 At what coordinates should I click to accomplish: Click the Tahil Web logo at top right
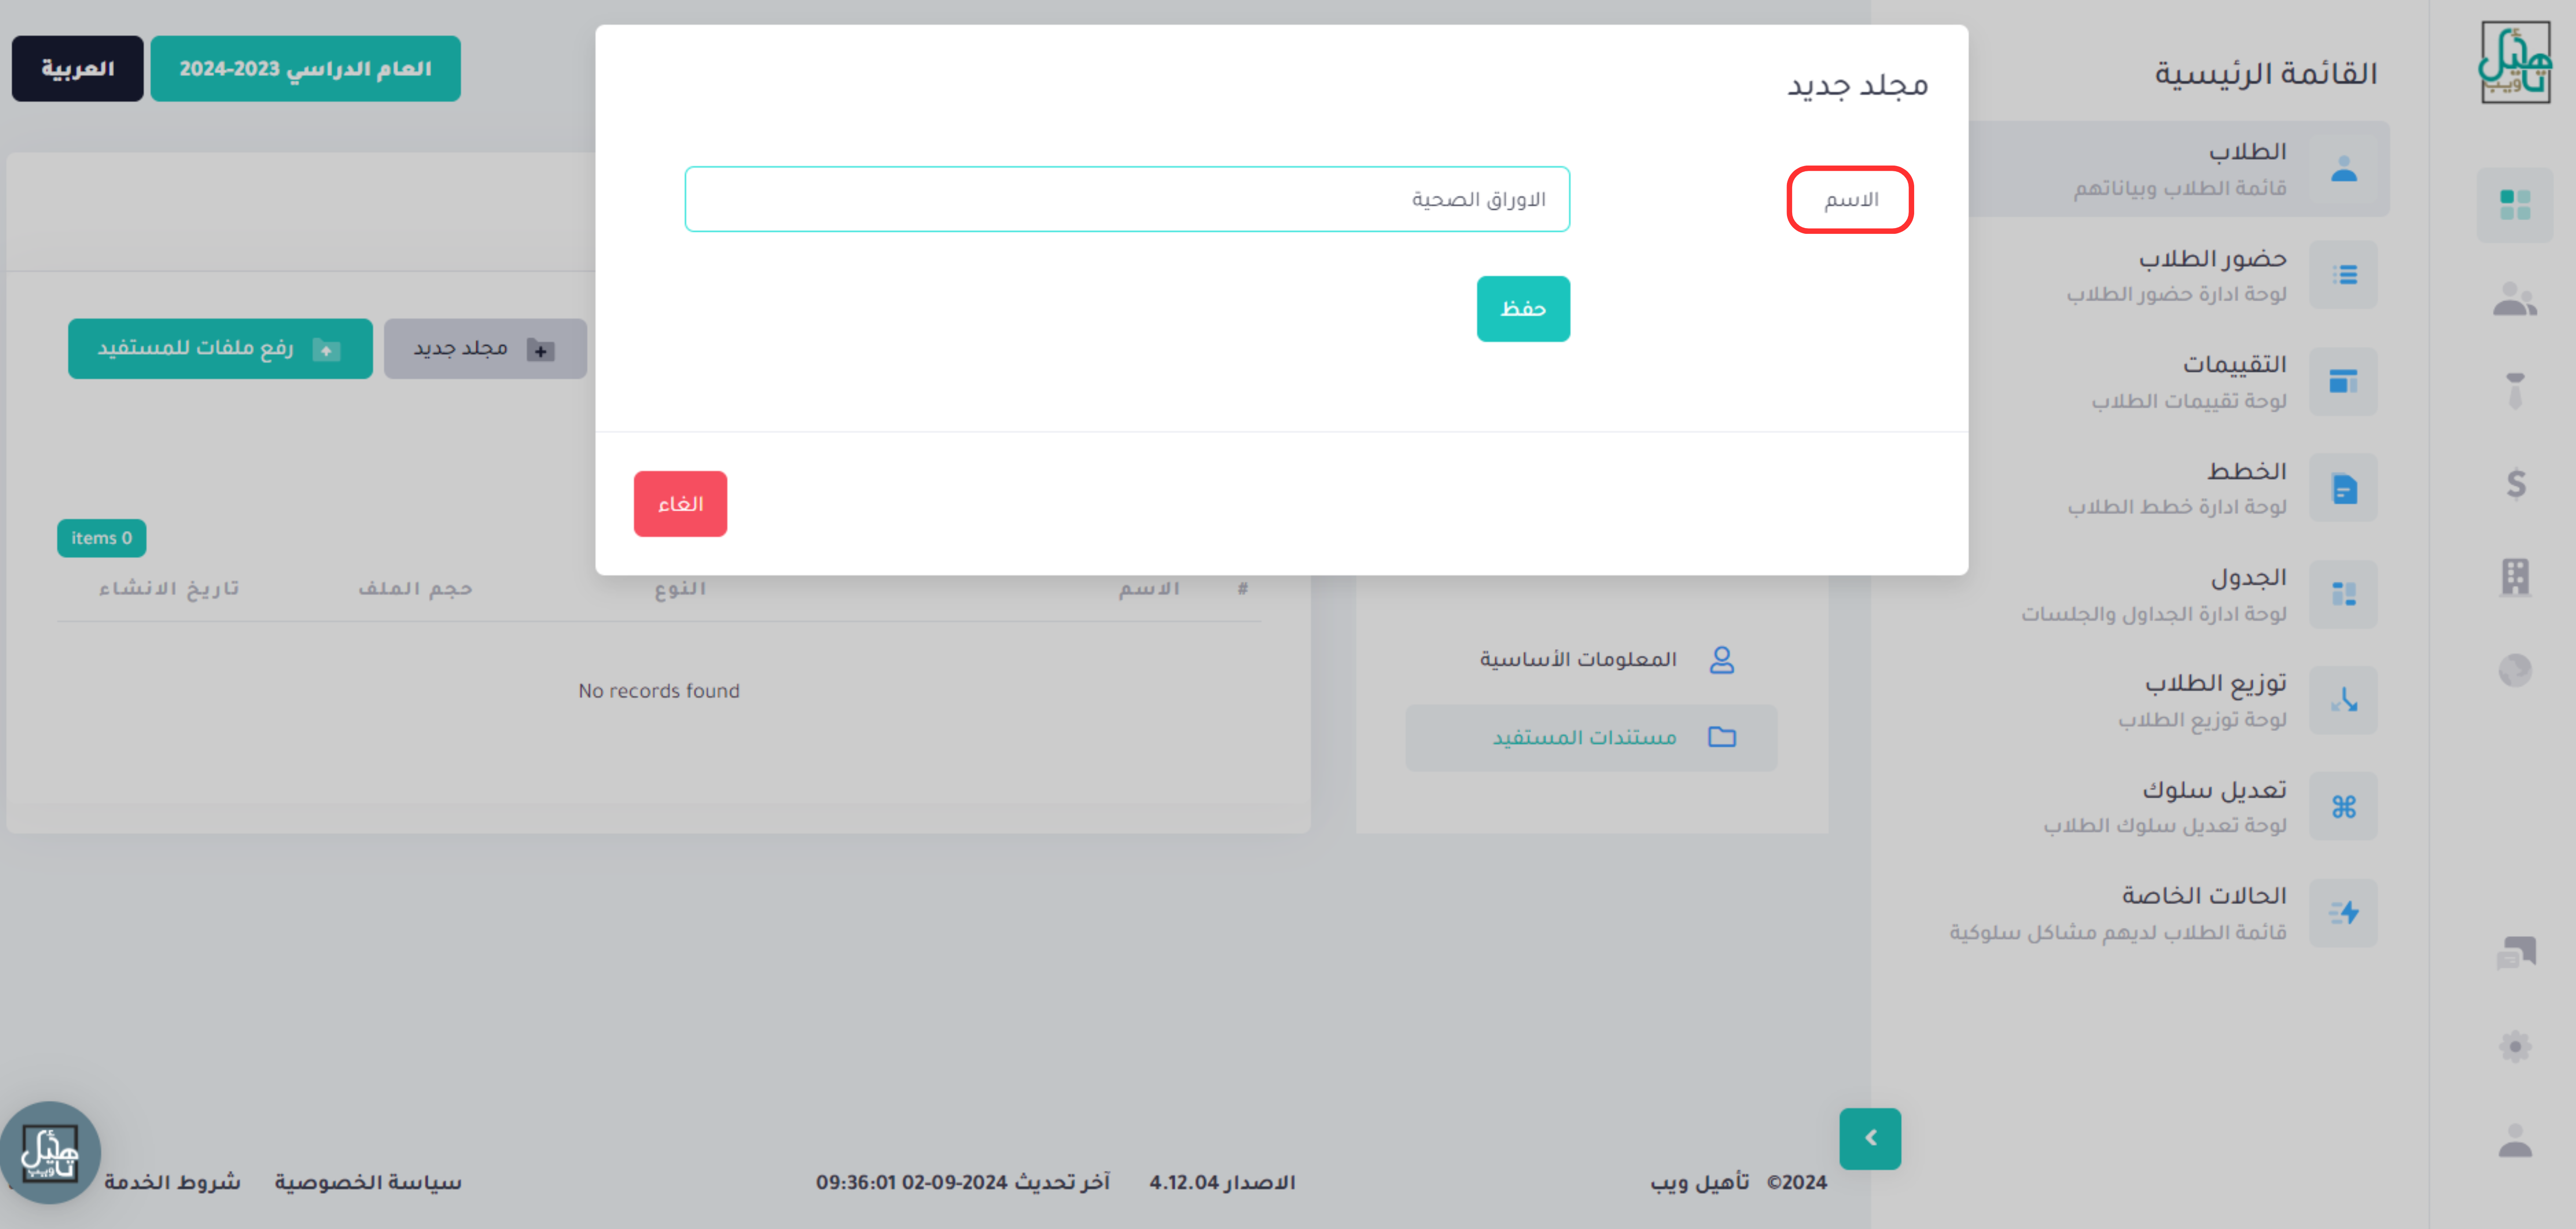coord(2515,62)
